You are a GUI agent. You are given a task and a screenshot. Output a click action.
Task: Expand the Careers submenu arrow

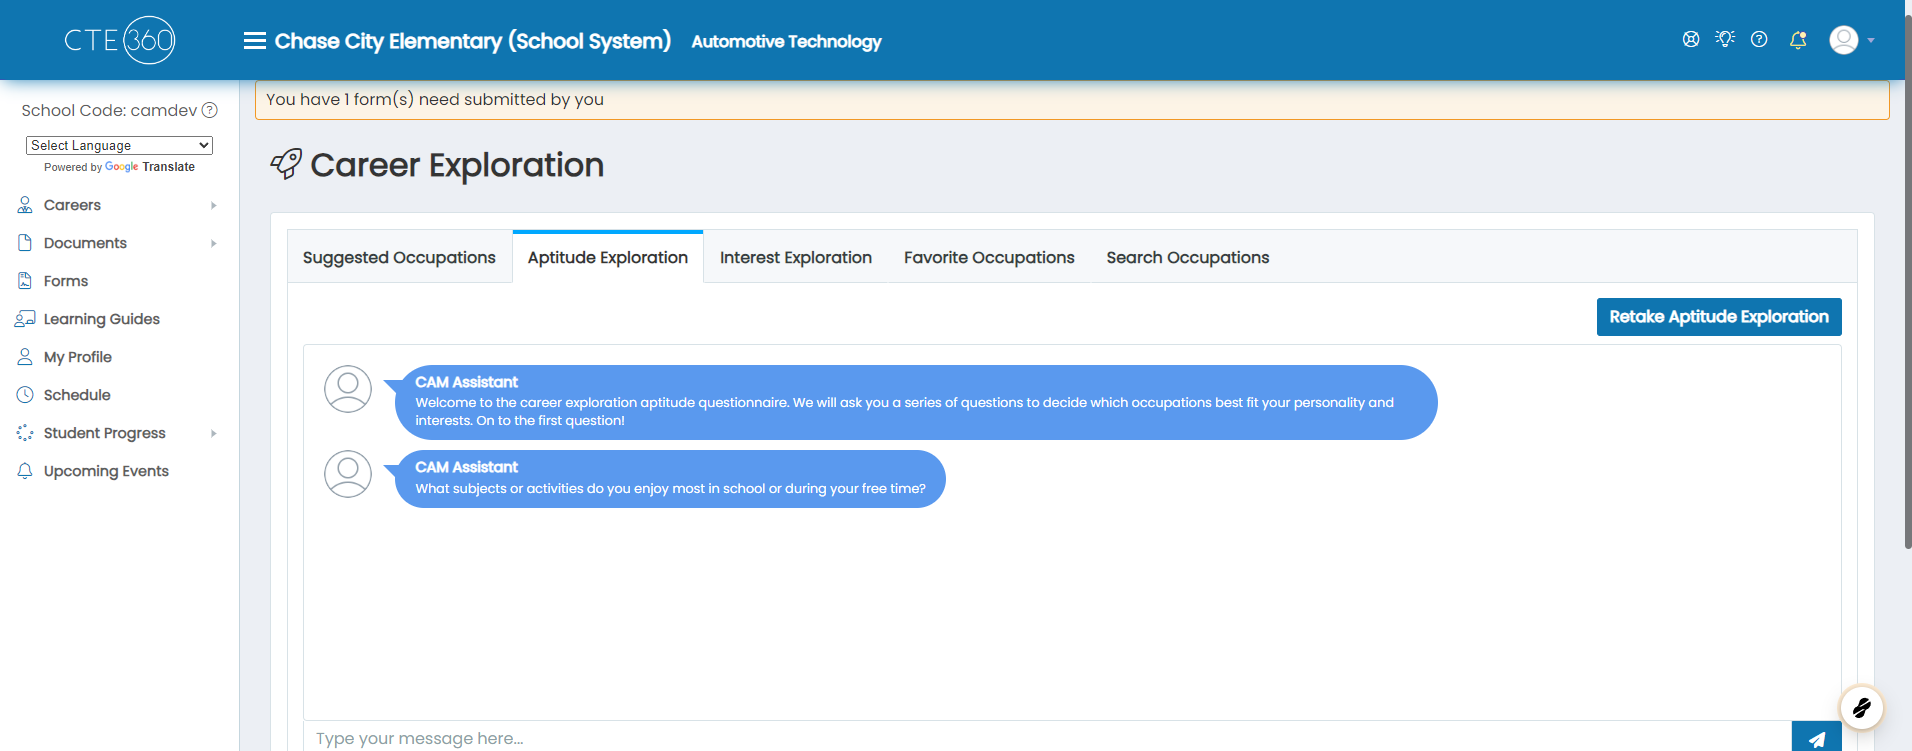[x=214, y=205]
